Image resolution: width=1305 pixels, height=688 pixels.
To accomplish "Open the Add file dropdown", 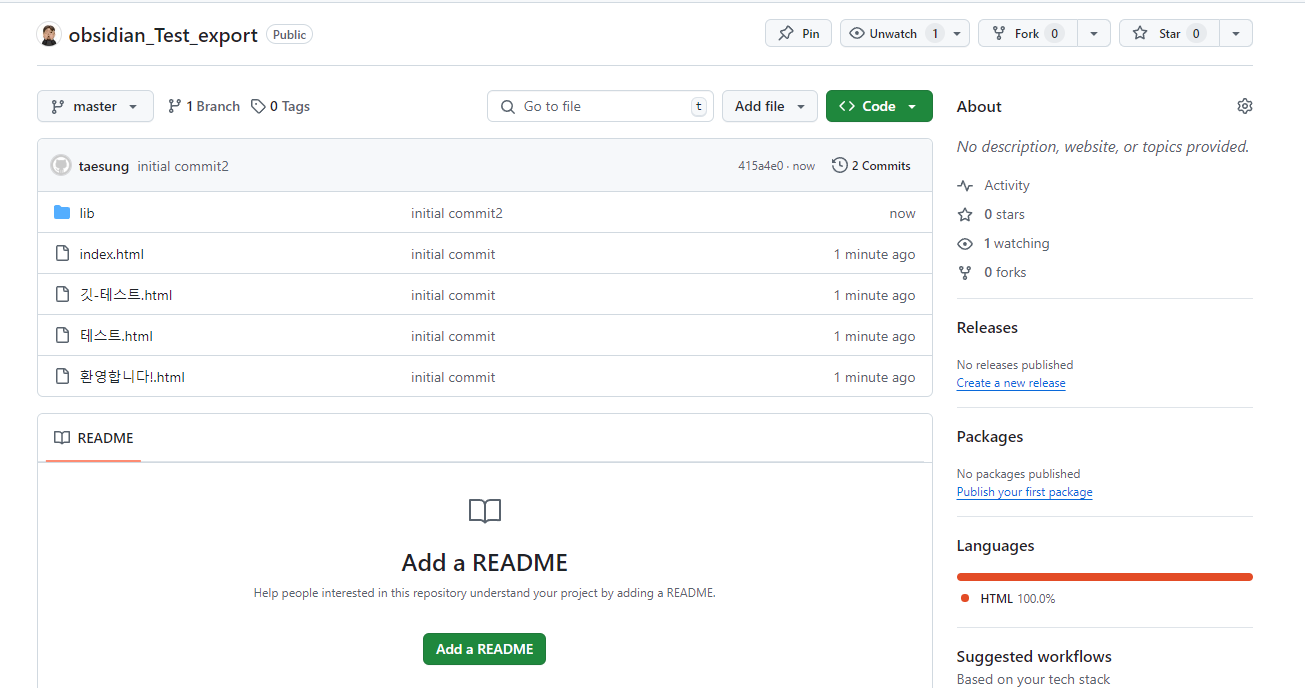I will click(770, 106).
